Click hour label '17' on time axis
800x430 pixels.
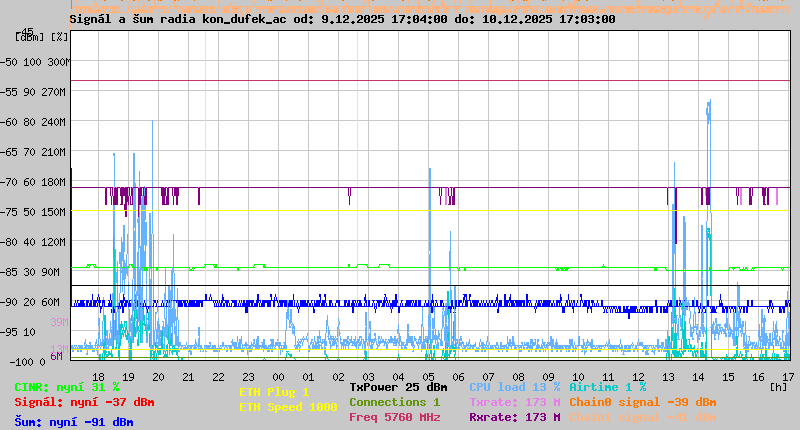[x=788, y=377]
